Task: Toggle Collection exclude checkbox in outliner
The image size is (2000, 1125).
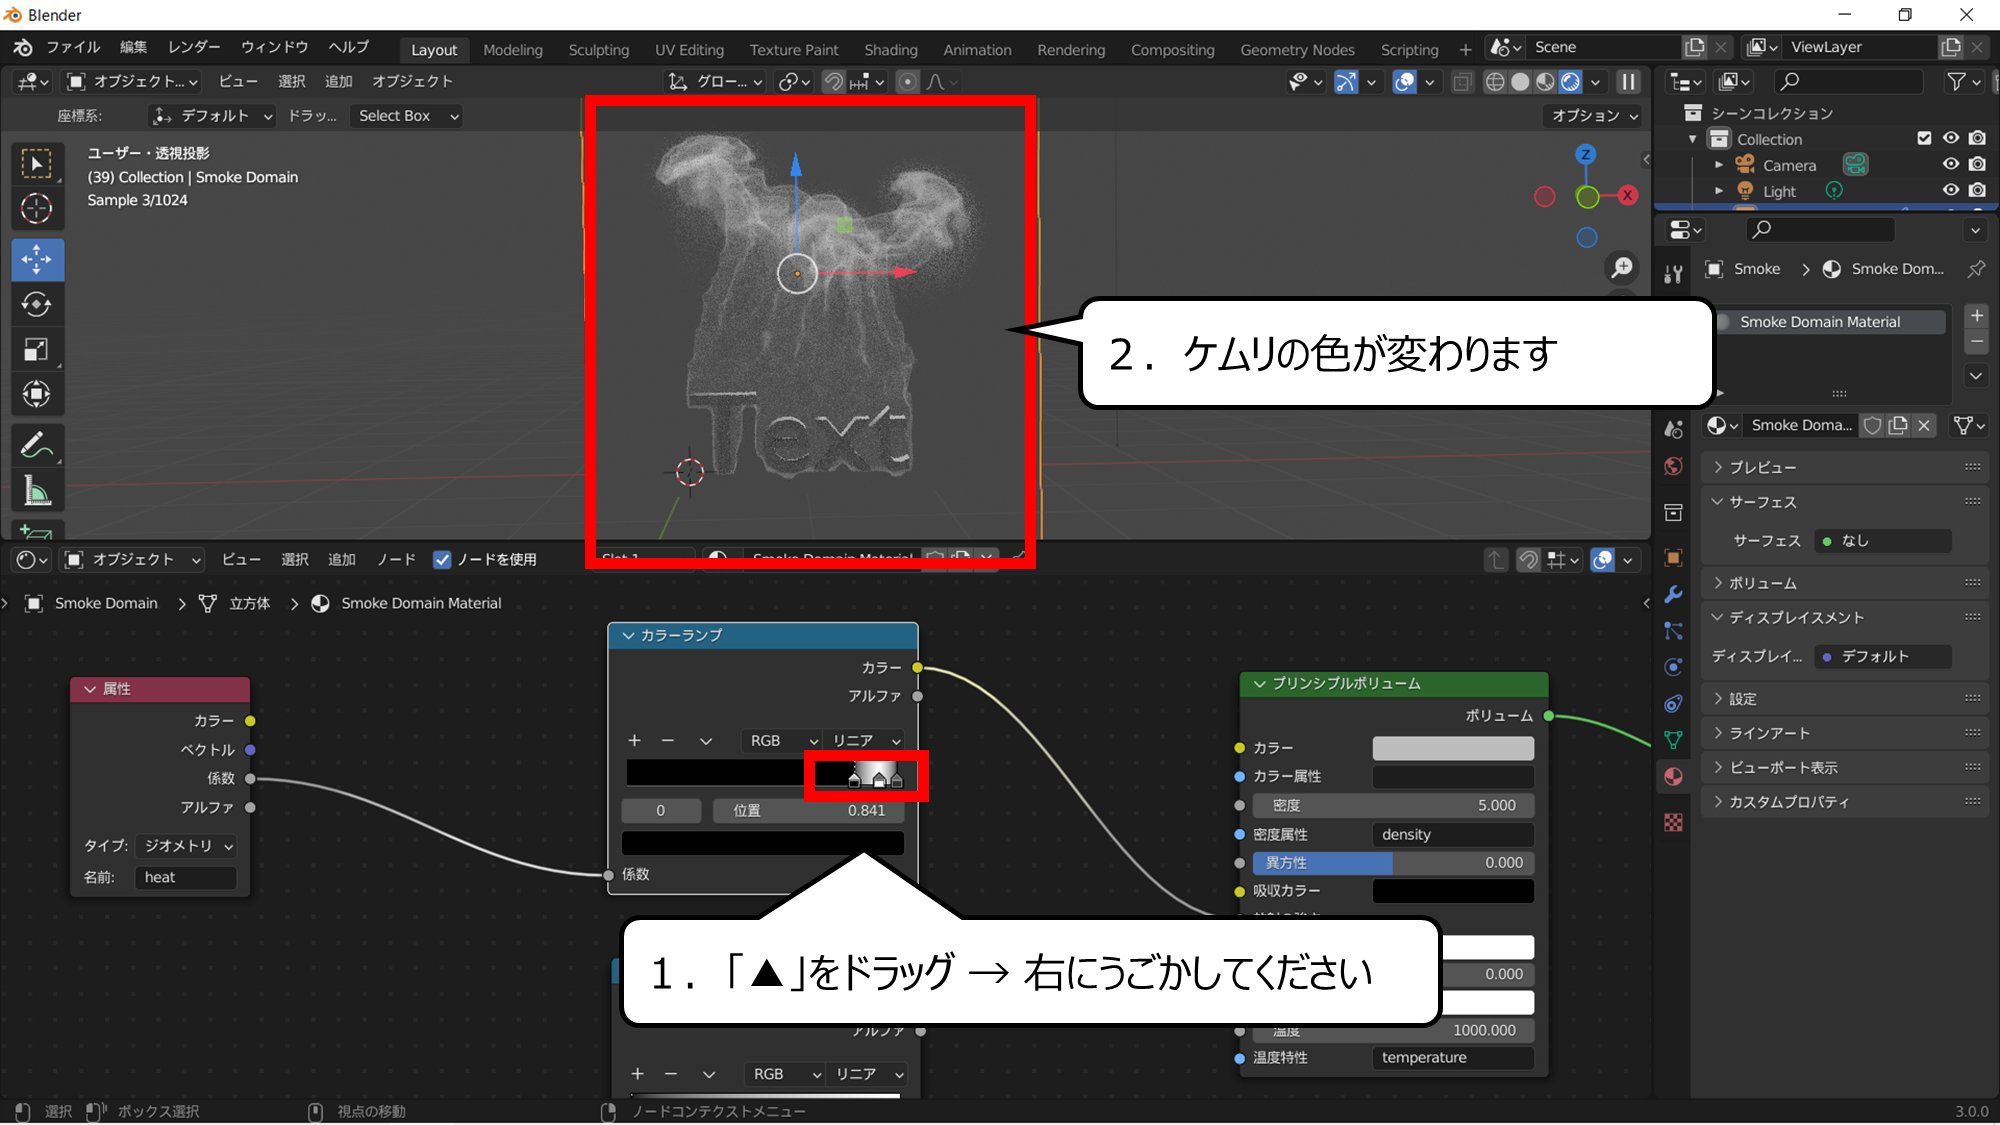Action: (x=1923, y=138)
